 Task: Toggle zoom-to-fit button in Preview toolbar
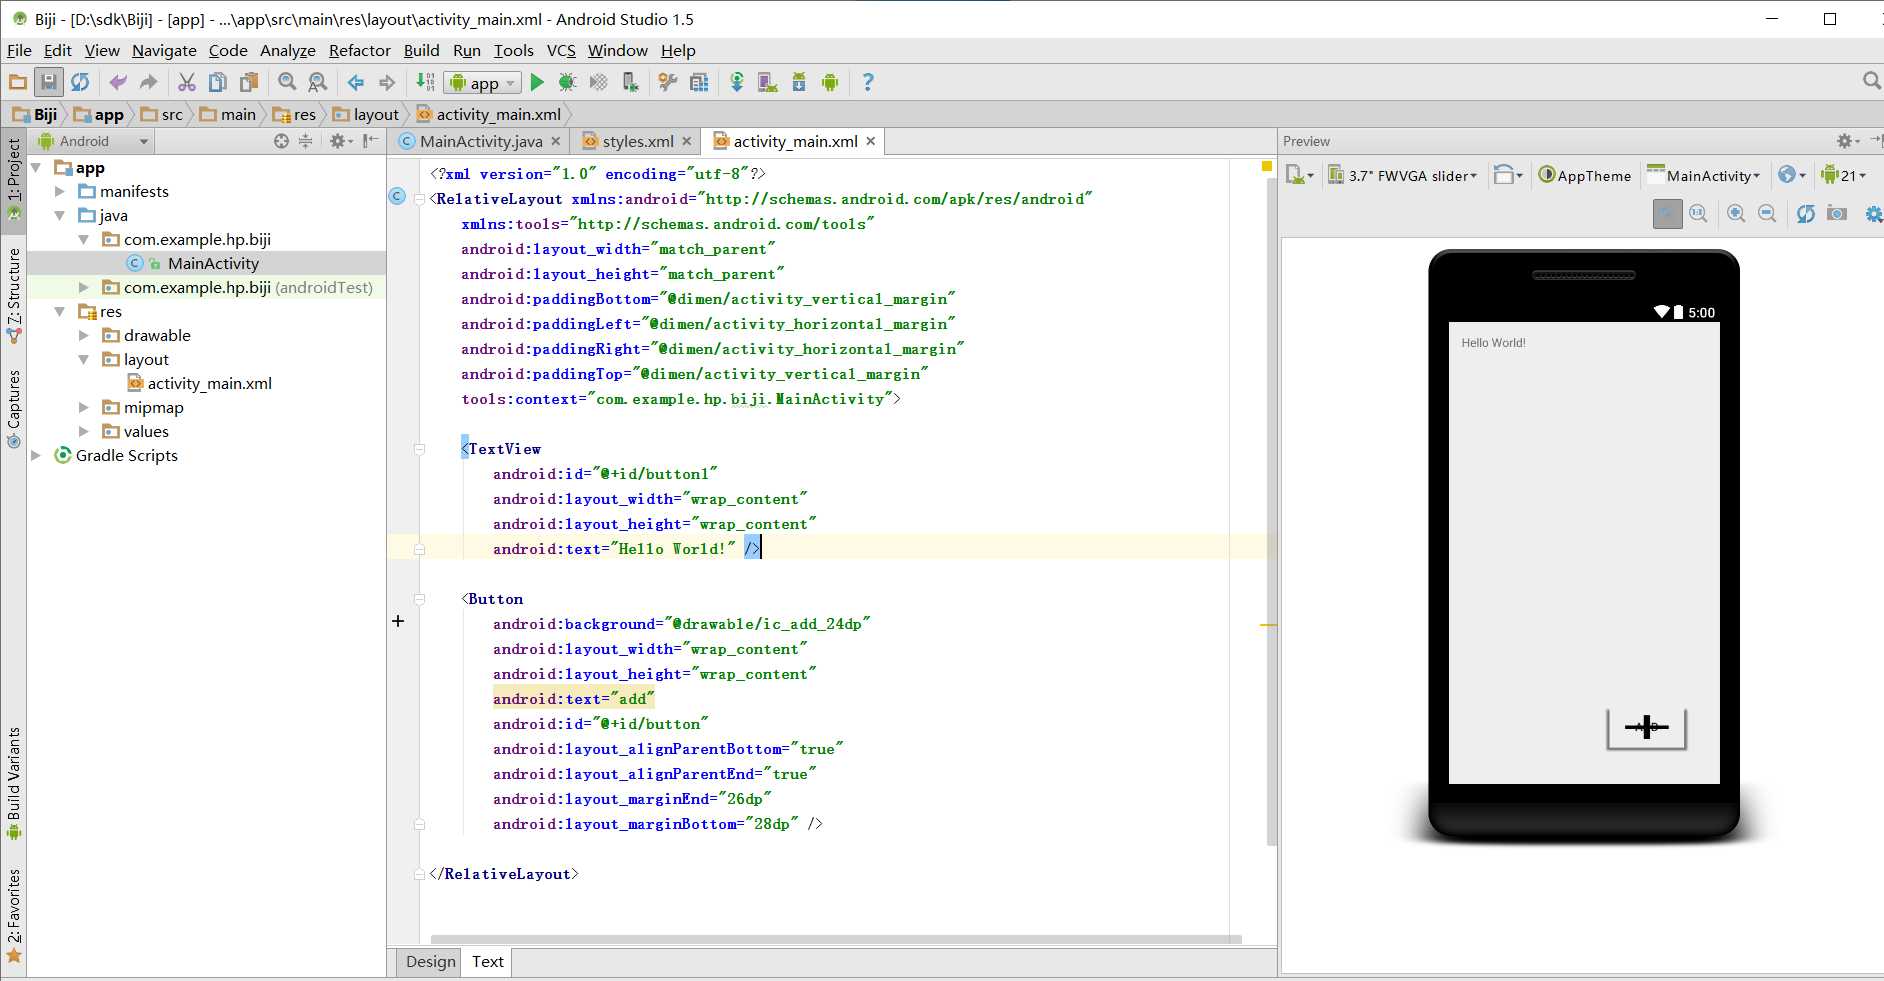[1667, 213]
